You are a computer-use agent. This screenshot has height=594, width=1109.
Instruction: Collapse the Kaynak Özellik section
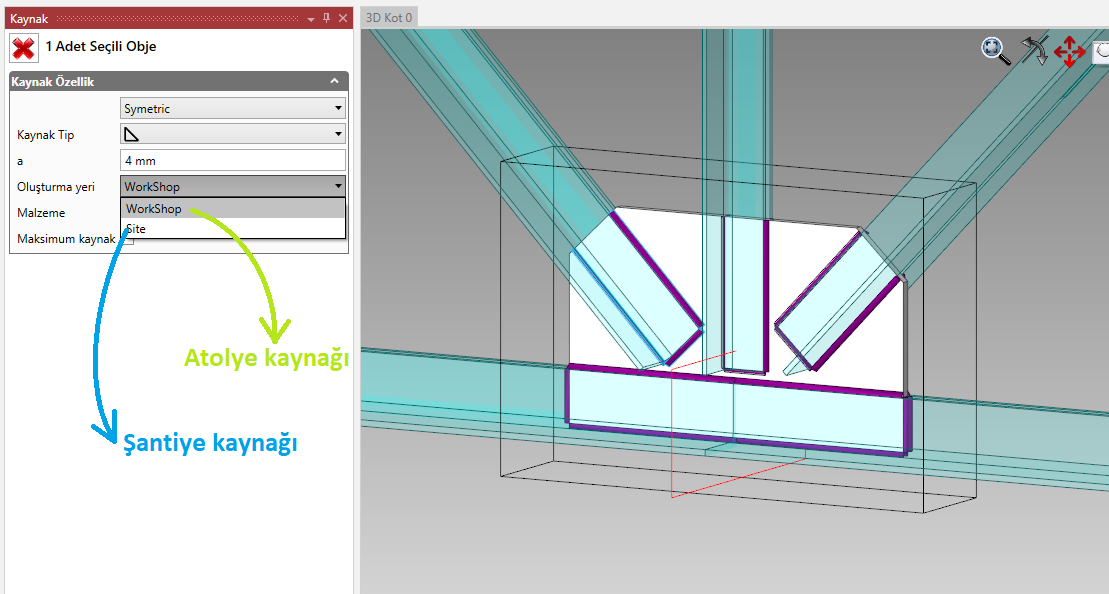[x=334, y=82]
